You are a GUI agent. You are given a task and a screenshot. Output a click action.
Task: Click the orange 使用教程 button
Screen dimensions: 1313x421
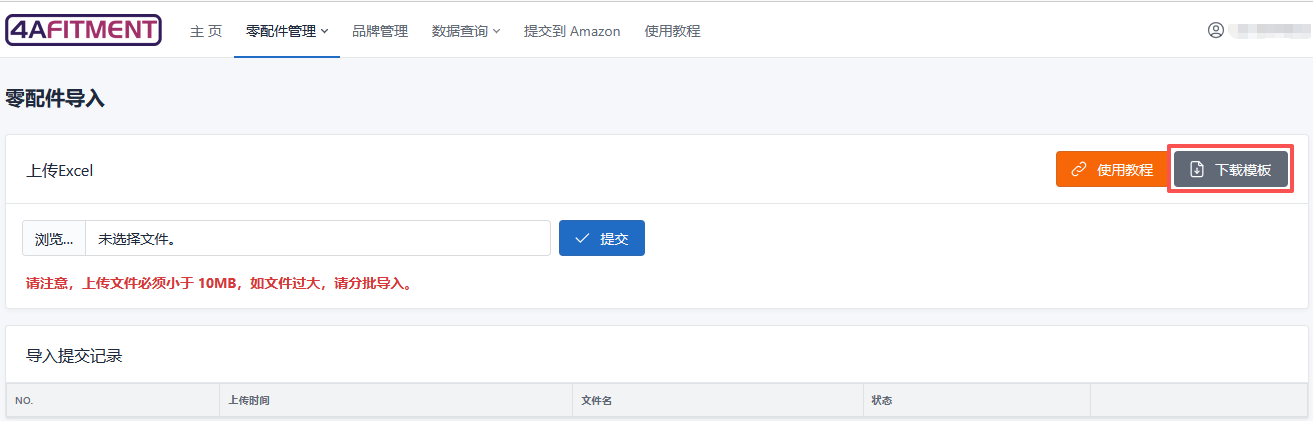[1111, 170]
